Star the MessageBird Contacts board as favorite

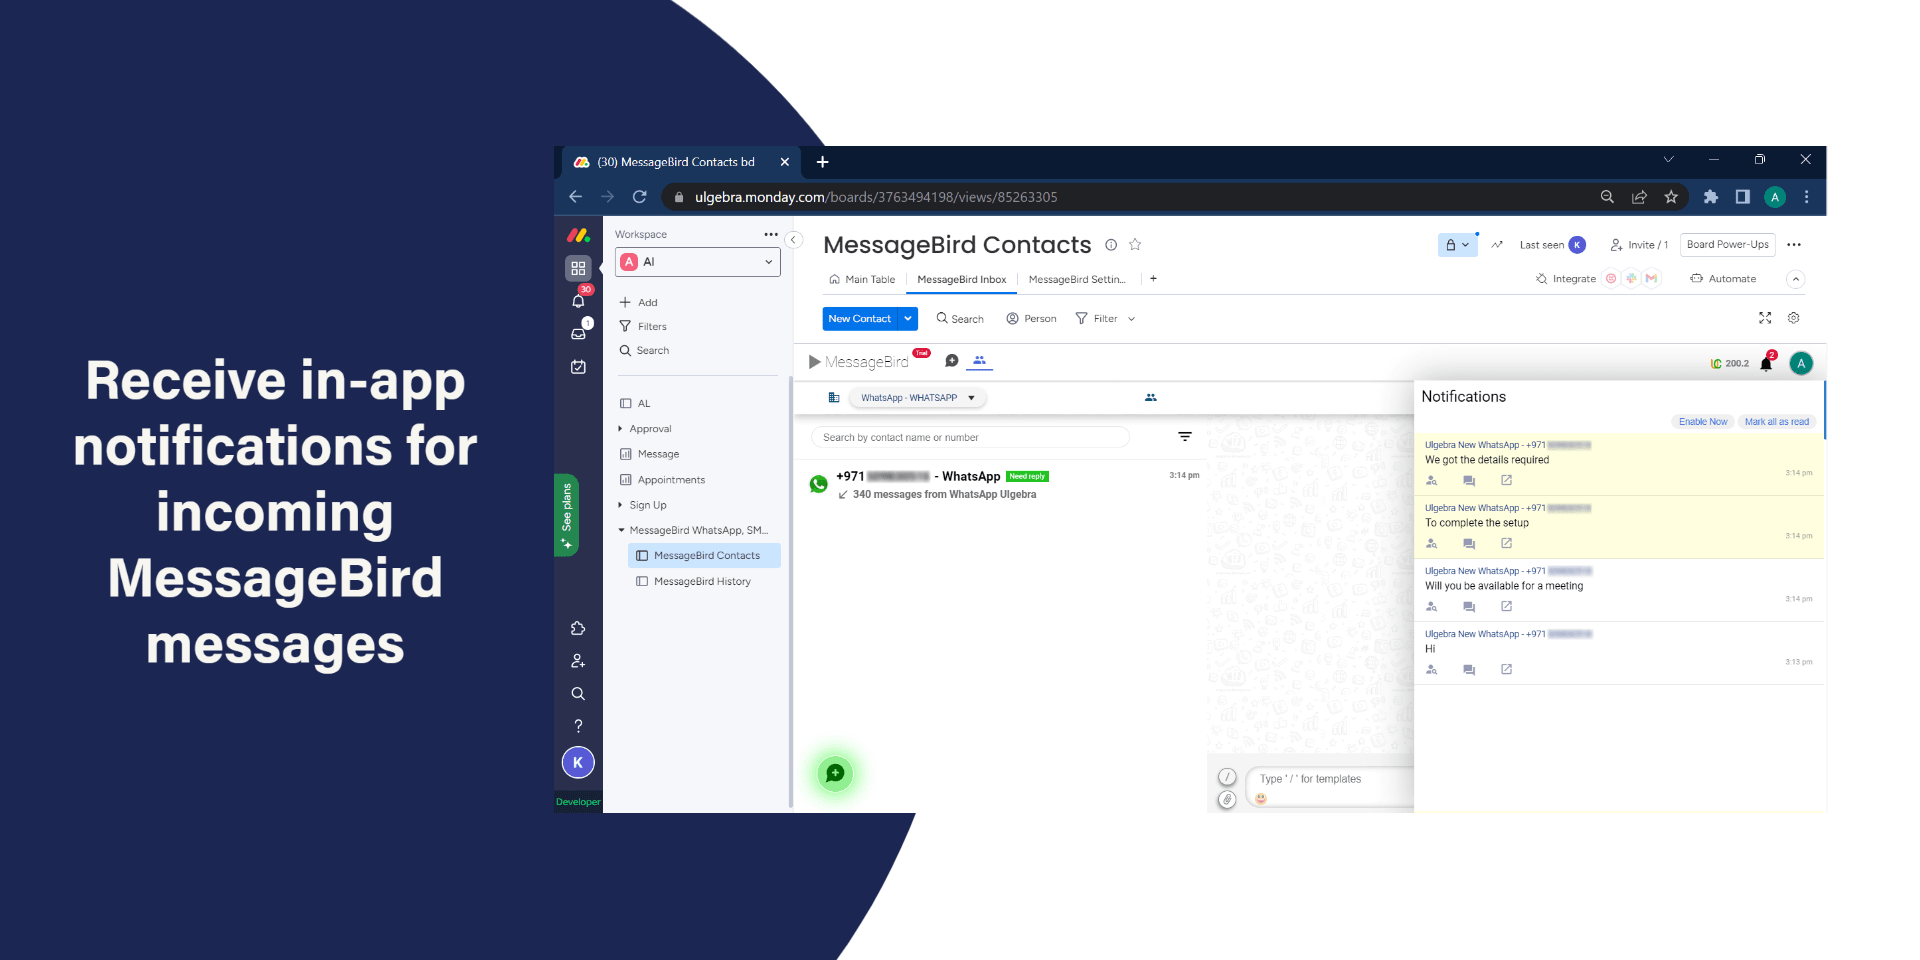[1135, 244]
